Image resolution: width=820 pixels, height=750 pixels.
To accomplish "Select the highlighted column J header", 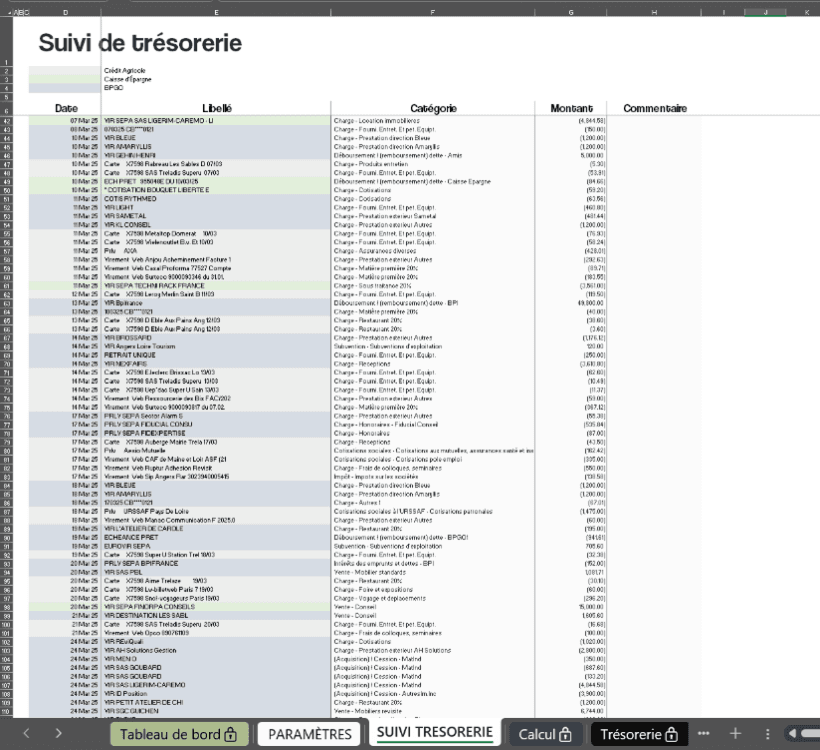I will [x=765, y=12].
